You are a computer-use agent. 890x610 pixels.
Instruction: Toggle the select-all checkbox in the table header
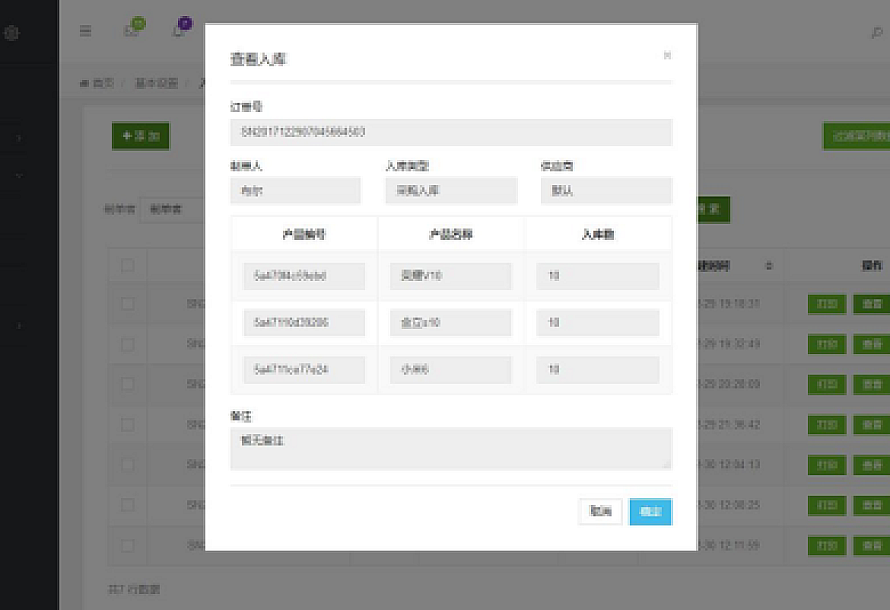(x=127, y=265)
